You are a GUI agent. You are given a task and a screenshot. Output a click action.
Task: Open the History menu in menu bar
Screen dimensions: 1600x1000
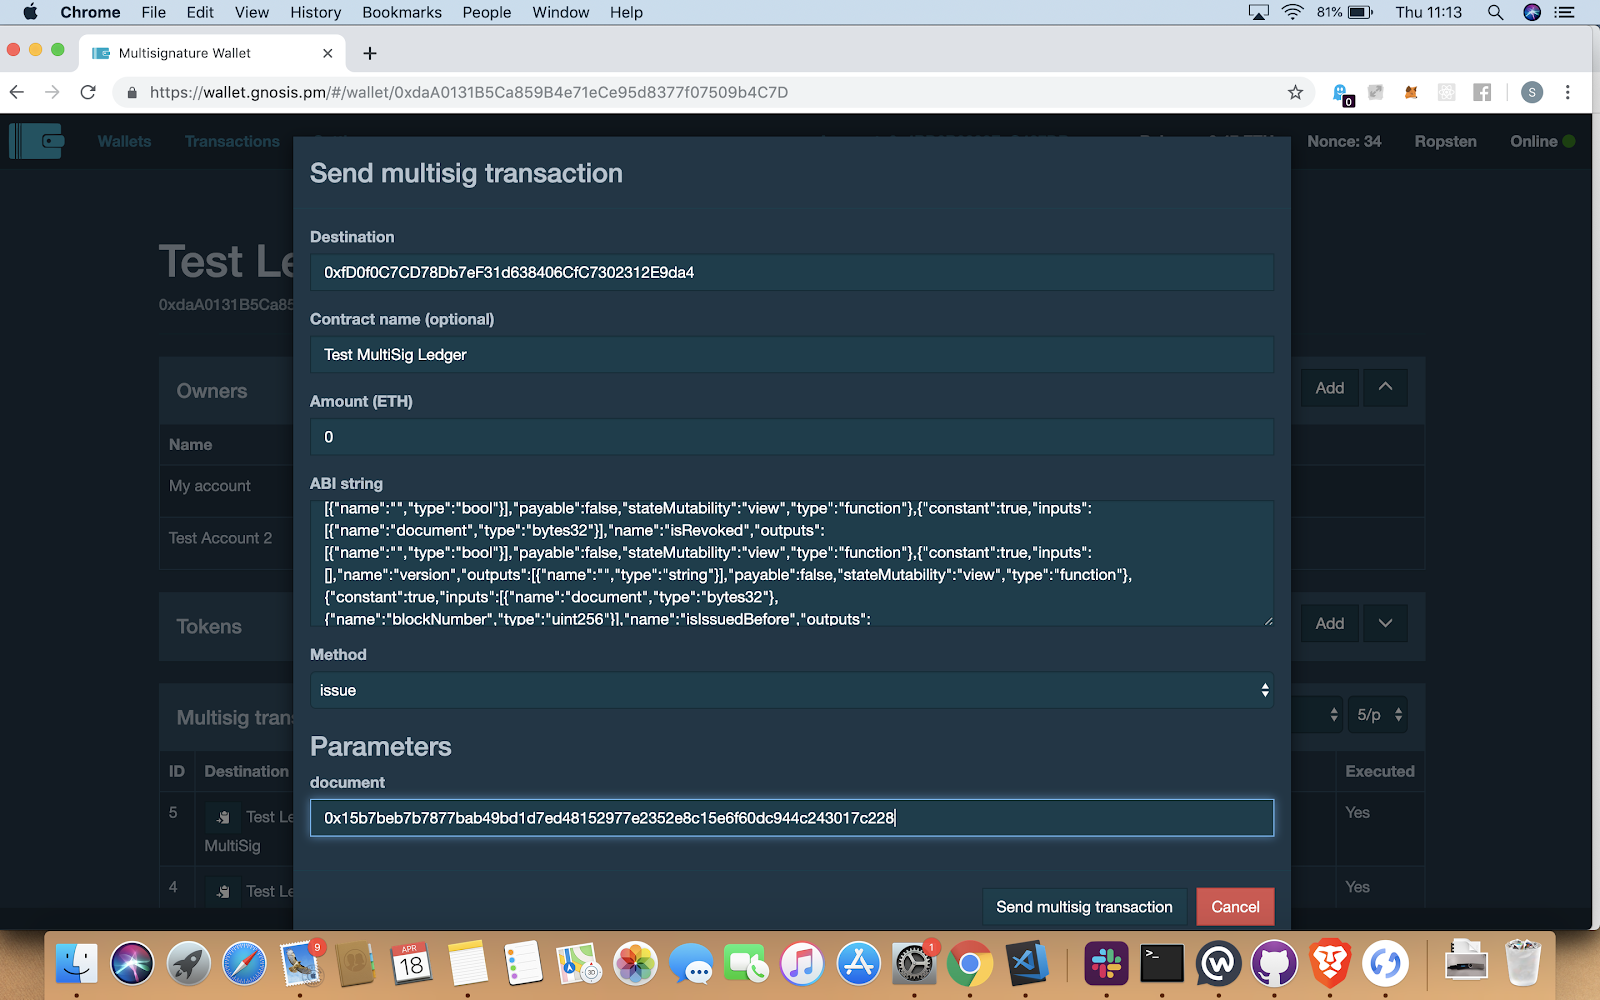(315, 12)
